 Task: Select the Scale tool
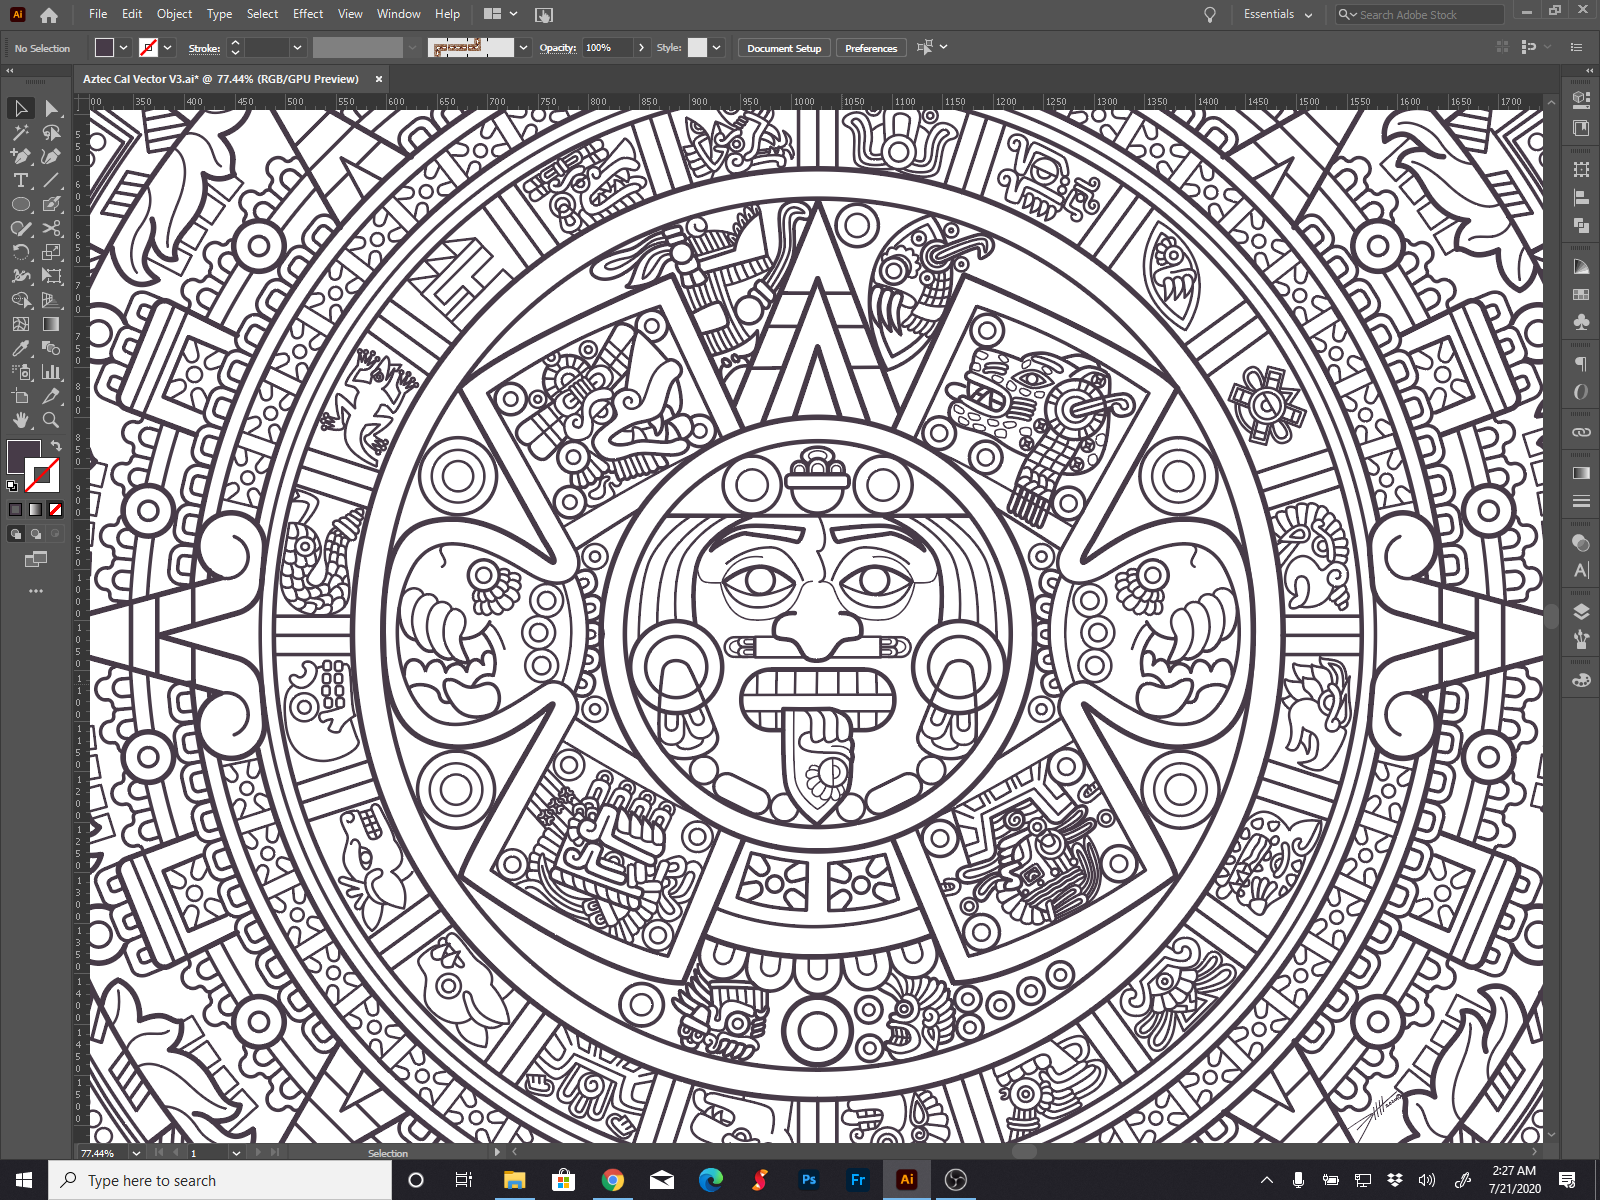click(x=51, y=252)
